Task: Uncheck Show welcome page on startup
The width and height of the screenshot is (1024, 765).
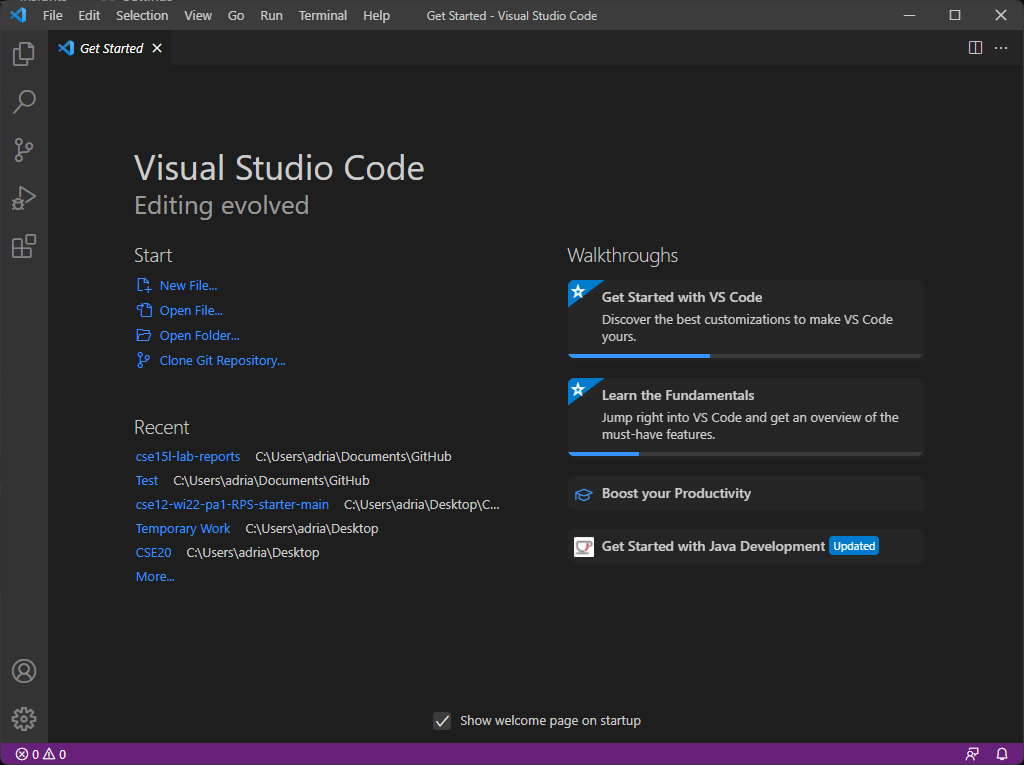Action: 442,721
